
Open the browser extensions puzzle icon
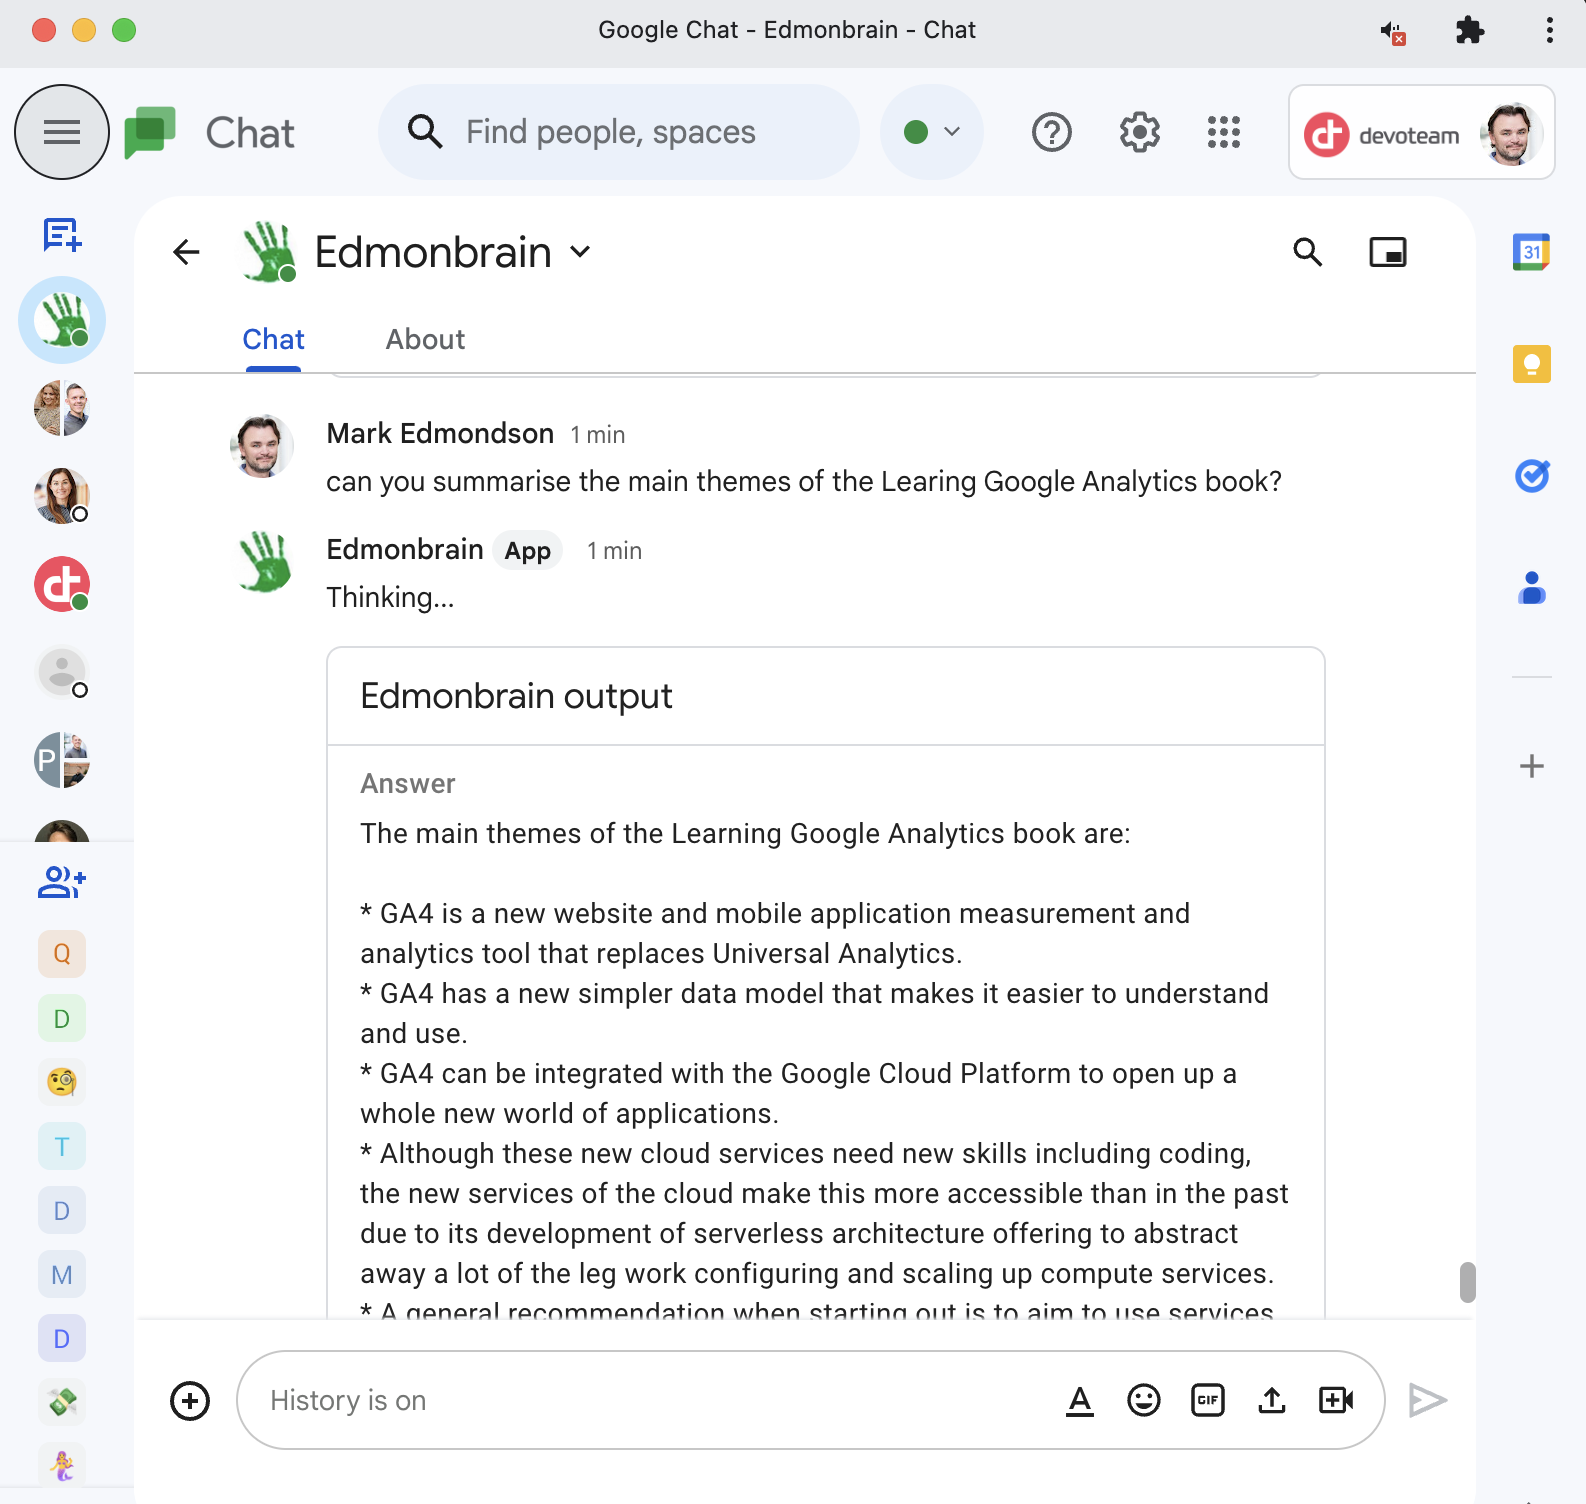1469,30
